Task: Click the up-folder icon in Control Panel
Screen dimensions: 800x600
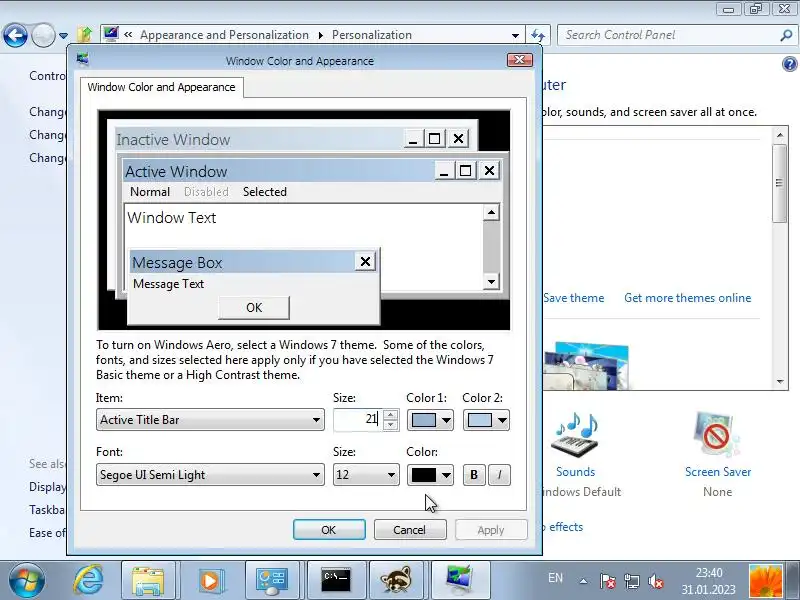Action: (x=85, y=35)
